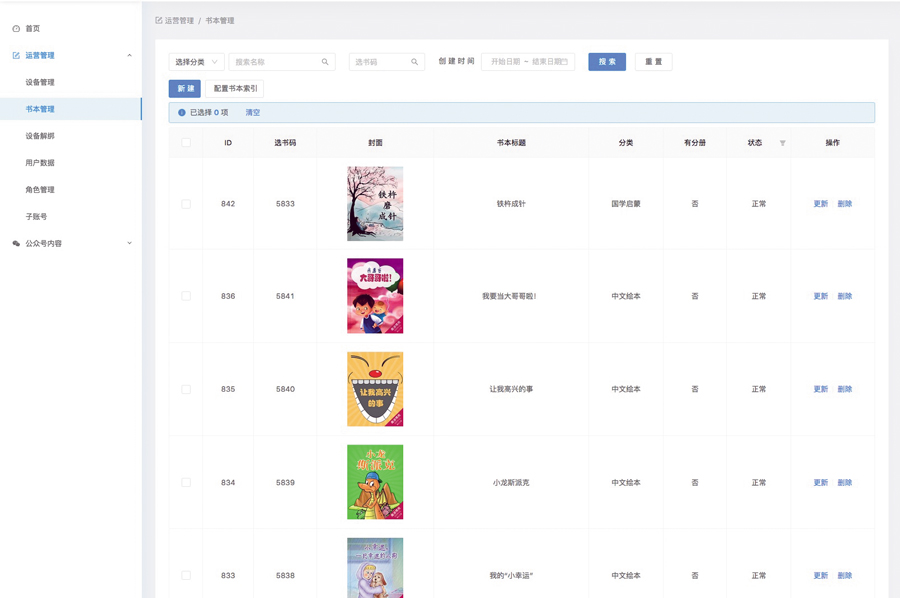Screen dimensions: 900x598
Task: Open 首页 in the sidebar
Action: click(33, 29)
